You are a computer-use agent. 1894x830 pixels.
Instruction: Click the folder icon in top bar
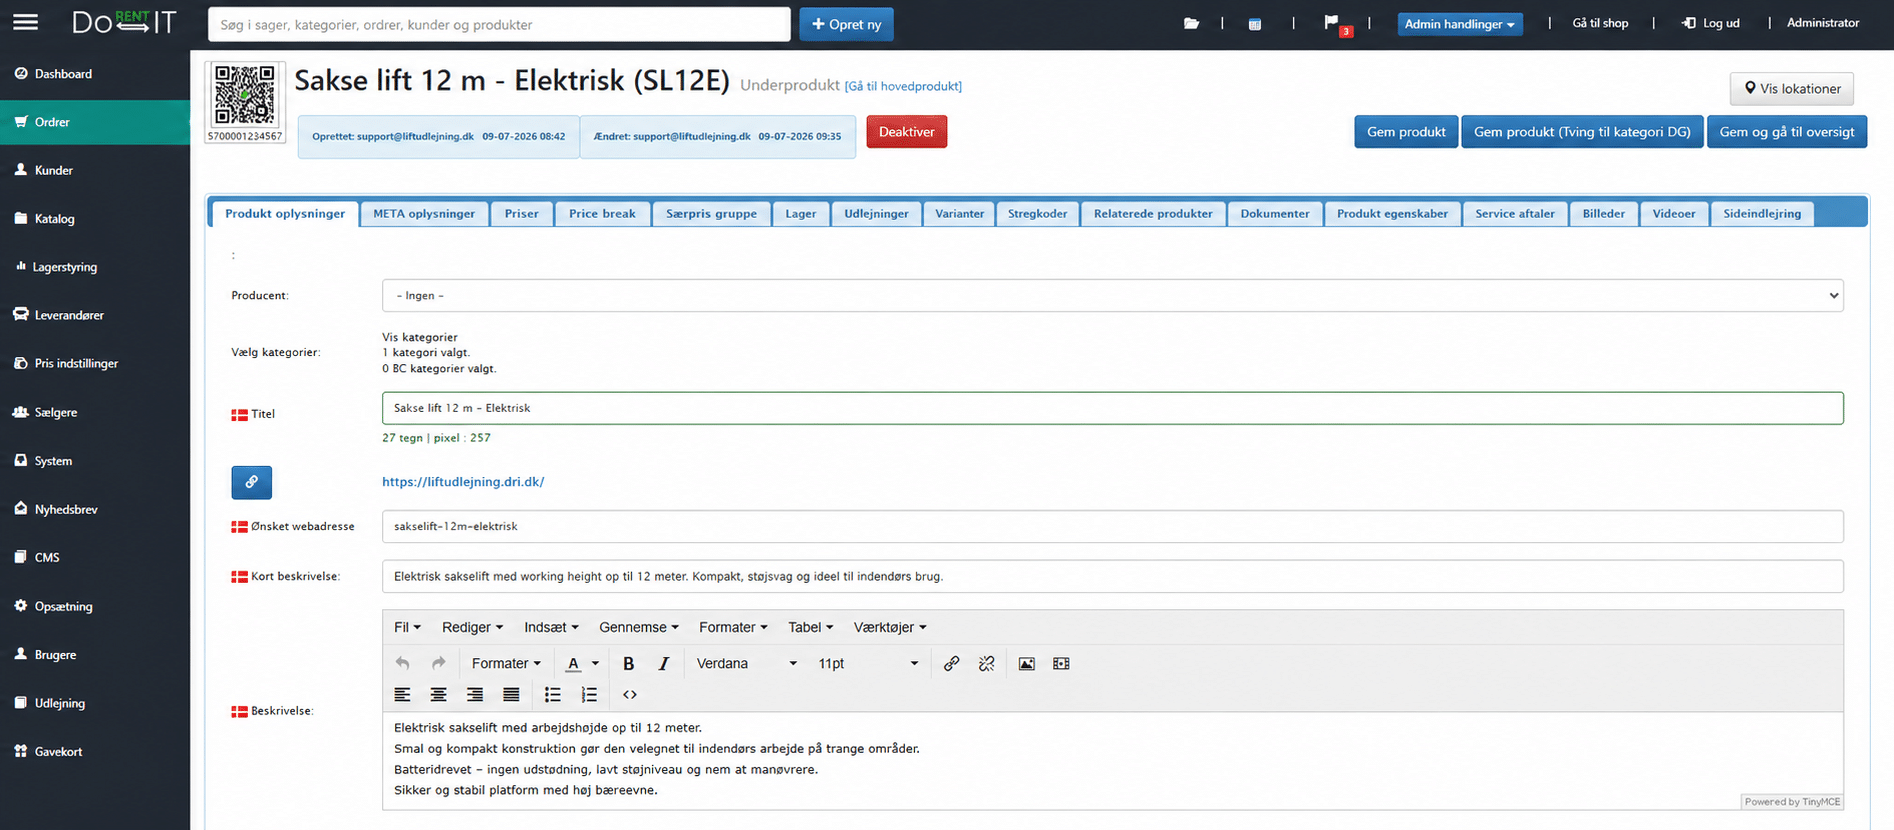pos(1191,23)
